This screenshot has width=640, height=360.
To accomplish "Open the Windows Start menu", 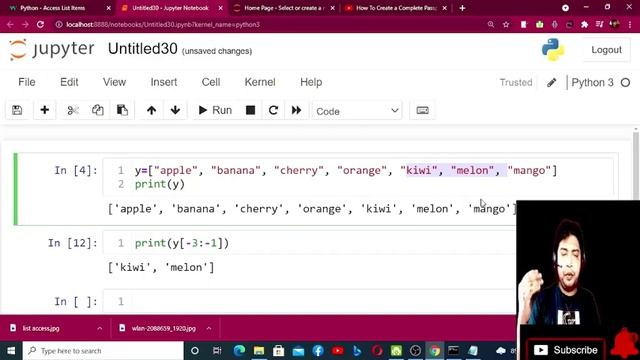I will 11,351.
